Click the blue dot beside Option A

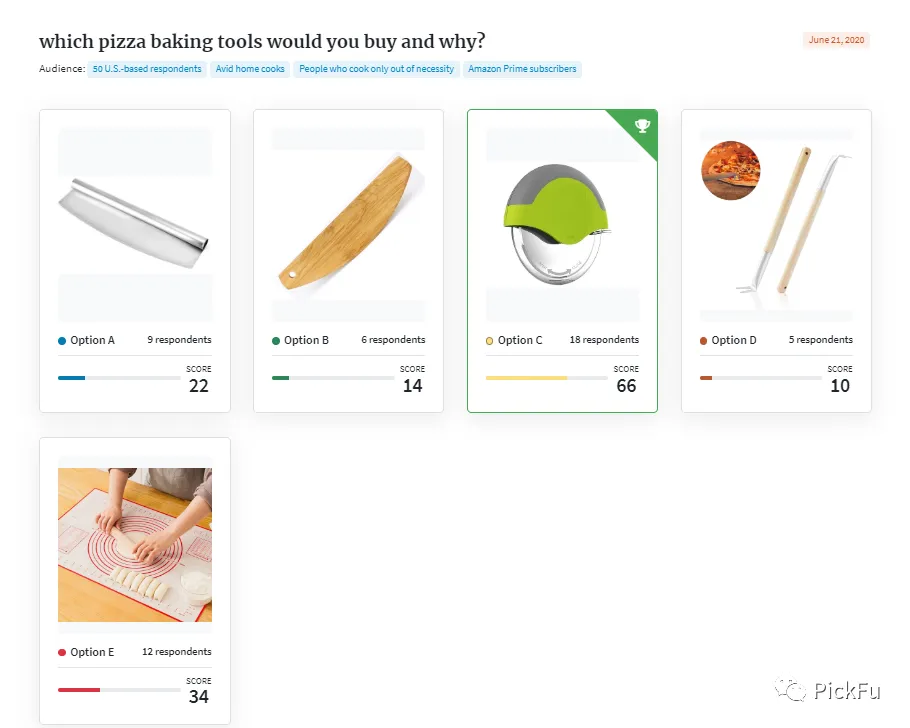[x=62, y=341]
